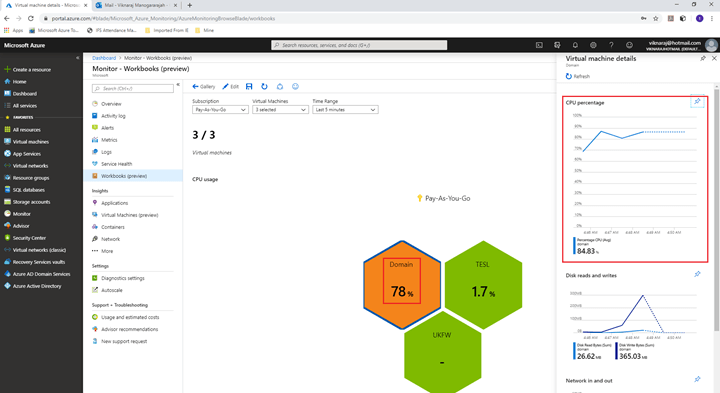
Task: Pin the Virtual machine details blade
Action: [x=703, y=58]
